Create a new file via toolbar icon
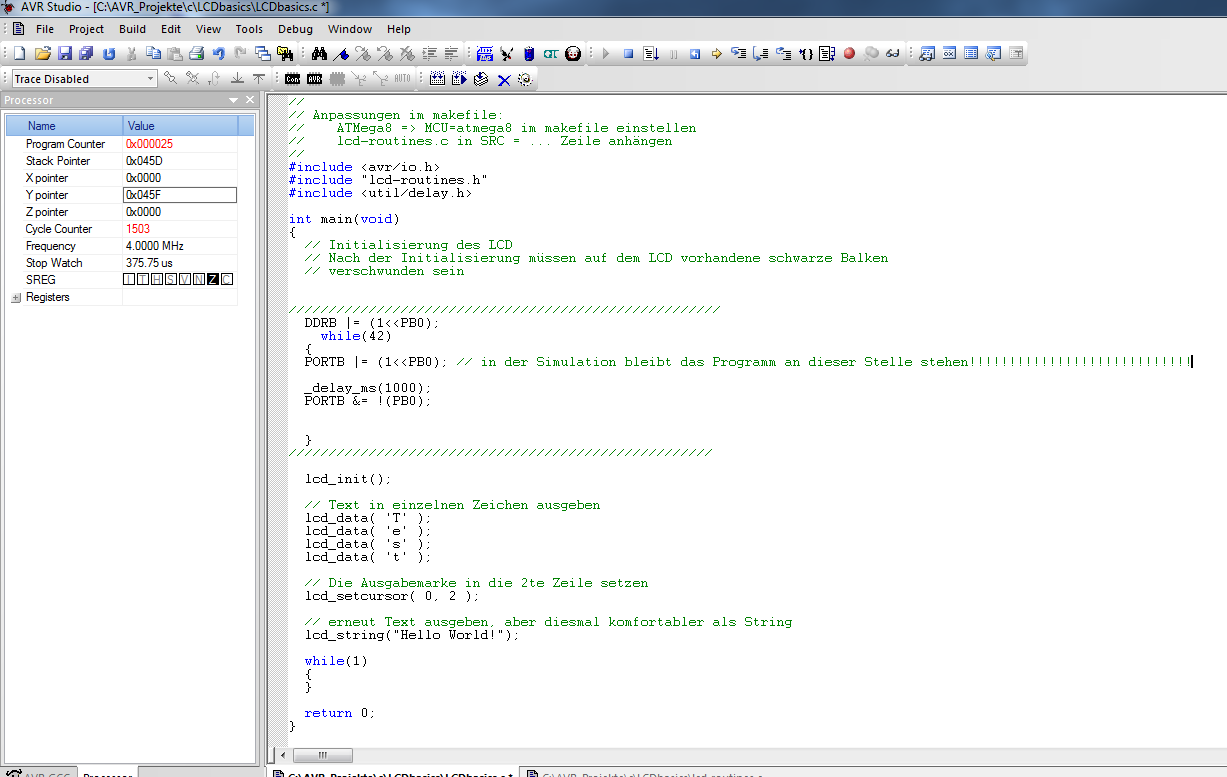Screen dimensions: 1227x777 (x=19, y=53)
